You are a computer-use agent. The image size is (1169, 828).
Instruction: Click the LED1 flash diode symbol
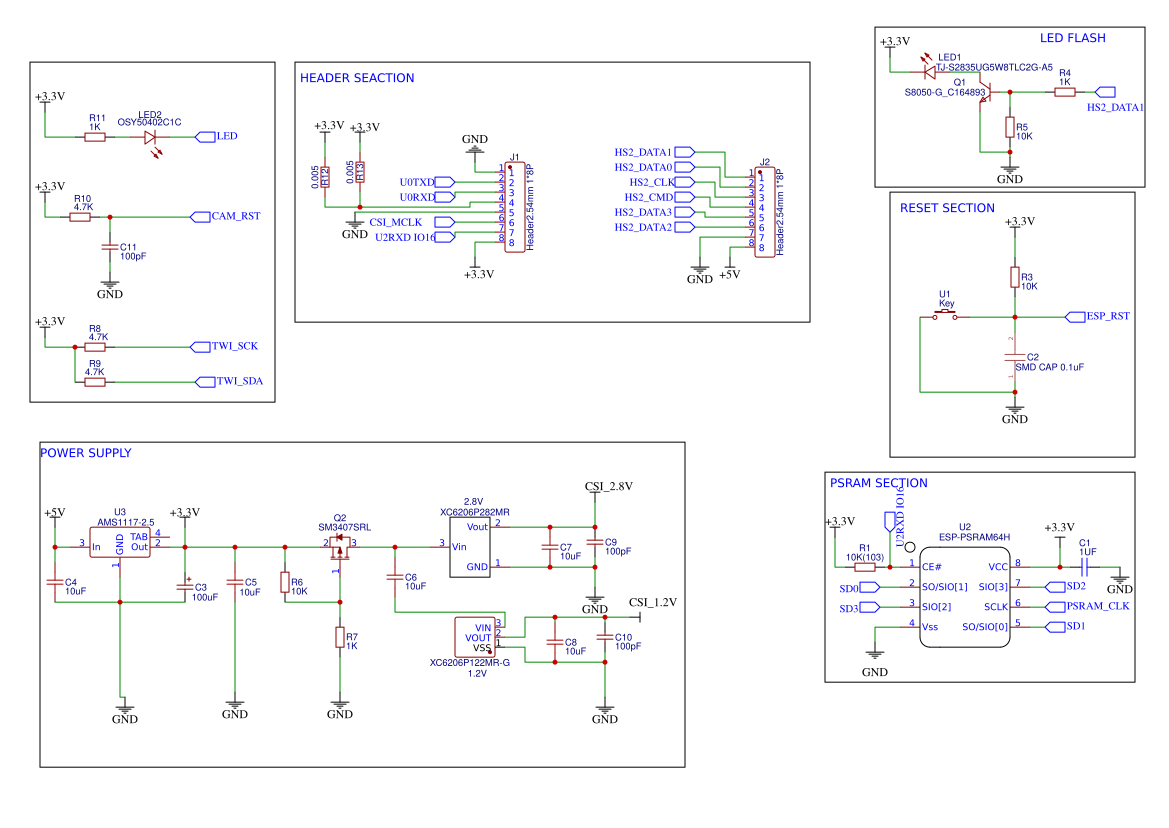pos(929,72)
